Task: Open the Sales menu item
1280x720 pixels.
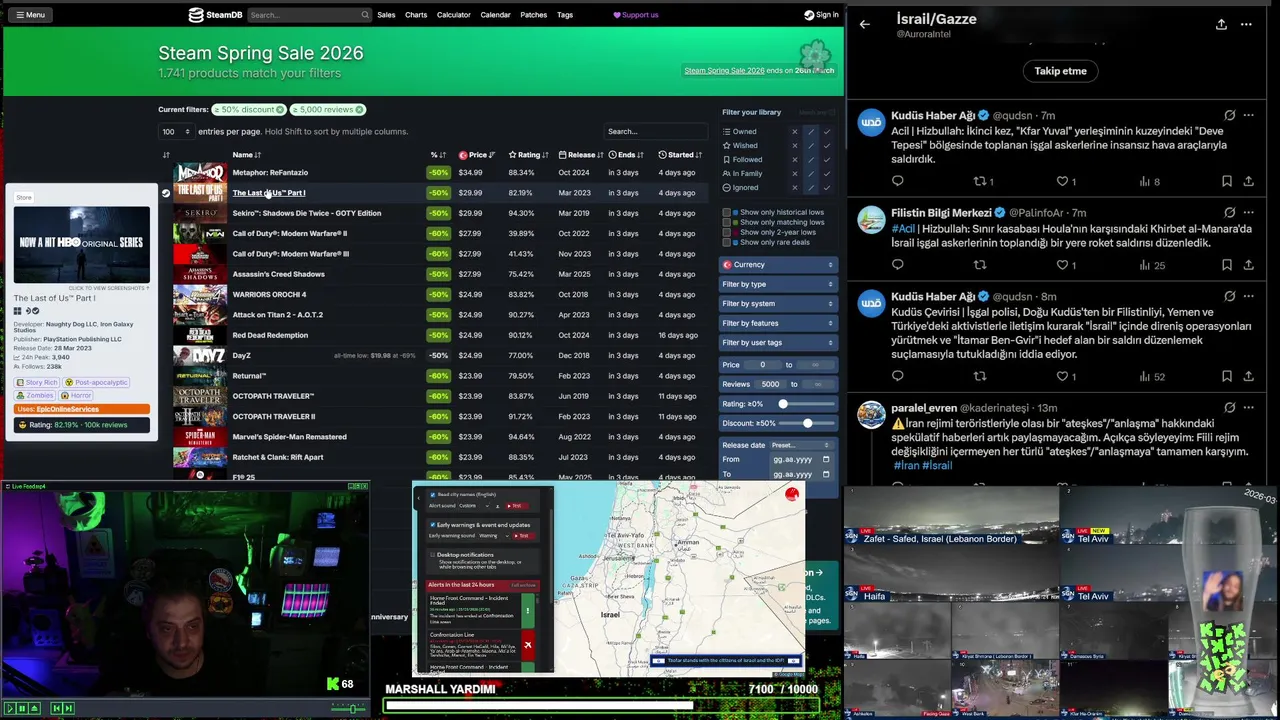Action: 386,15
